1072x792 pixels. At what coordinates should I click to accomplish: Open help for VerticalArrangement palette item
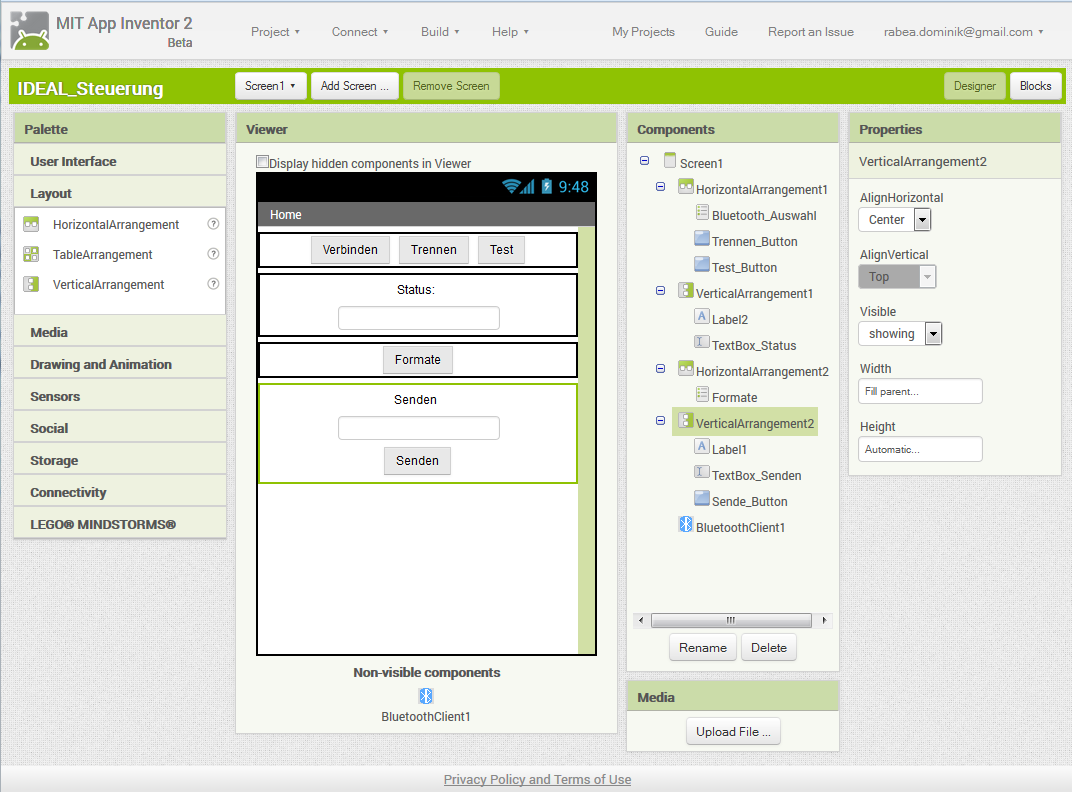point(213,284)
